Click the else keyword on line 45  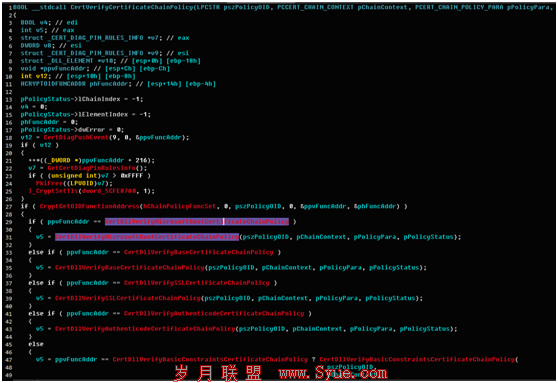[x=36, y=344]
